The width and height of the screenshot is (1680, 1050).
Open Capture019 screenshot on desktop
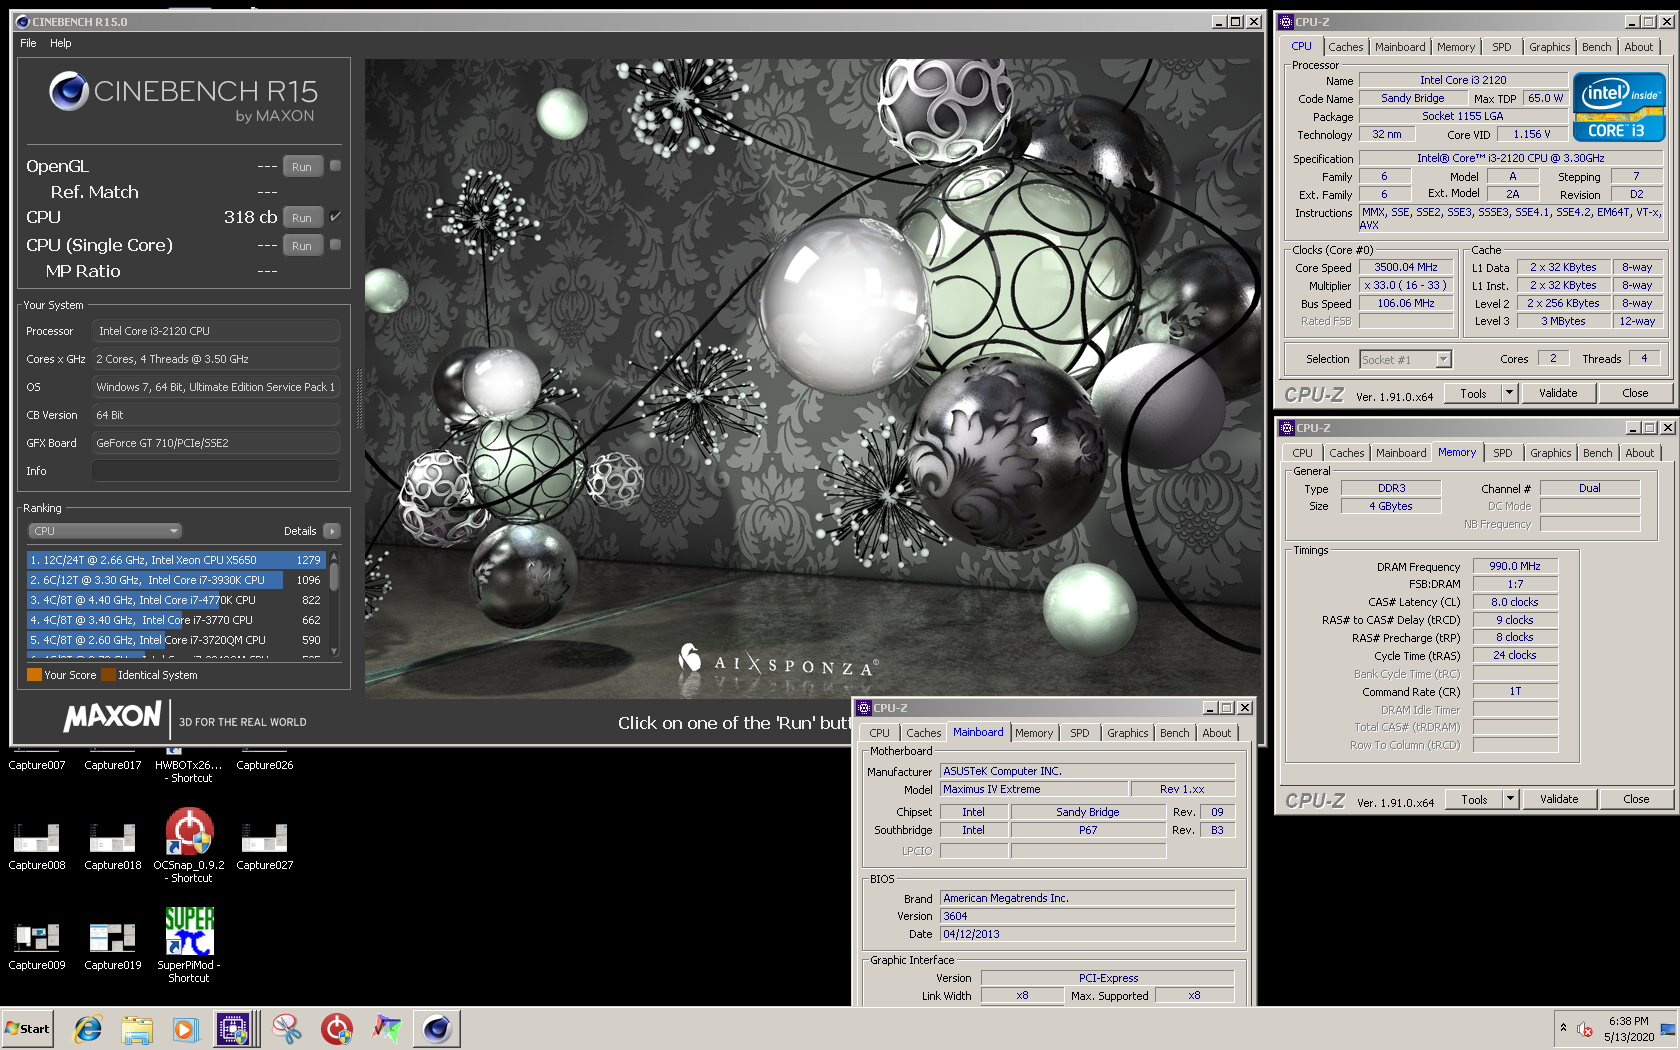pyautogui.click(x=113, y=945)
